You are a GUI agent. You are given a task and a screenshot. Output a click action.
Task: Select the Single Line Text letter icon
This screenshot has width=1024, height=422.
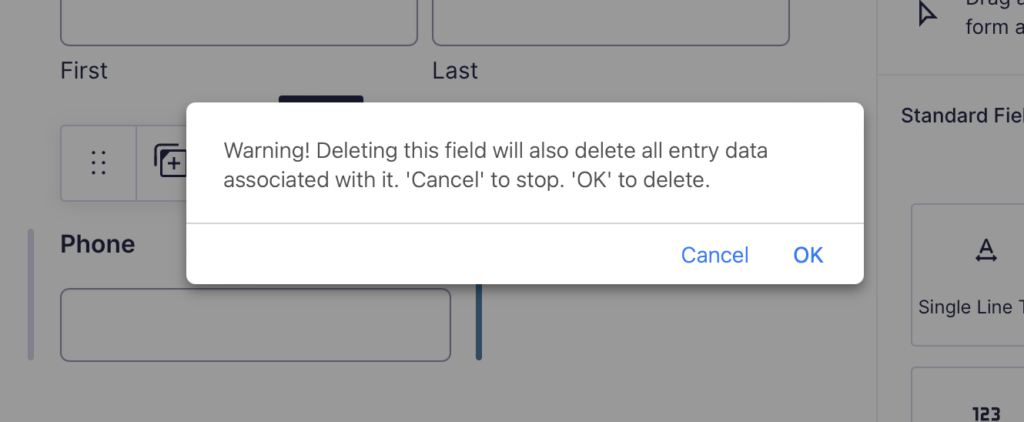click(986, 250)
